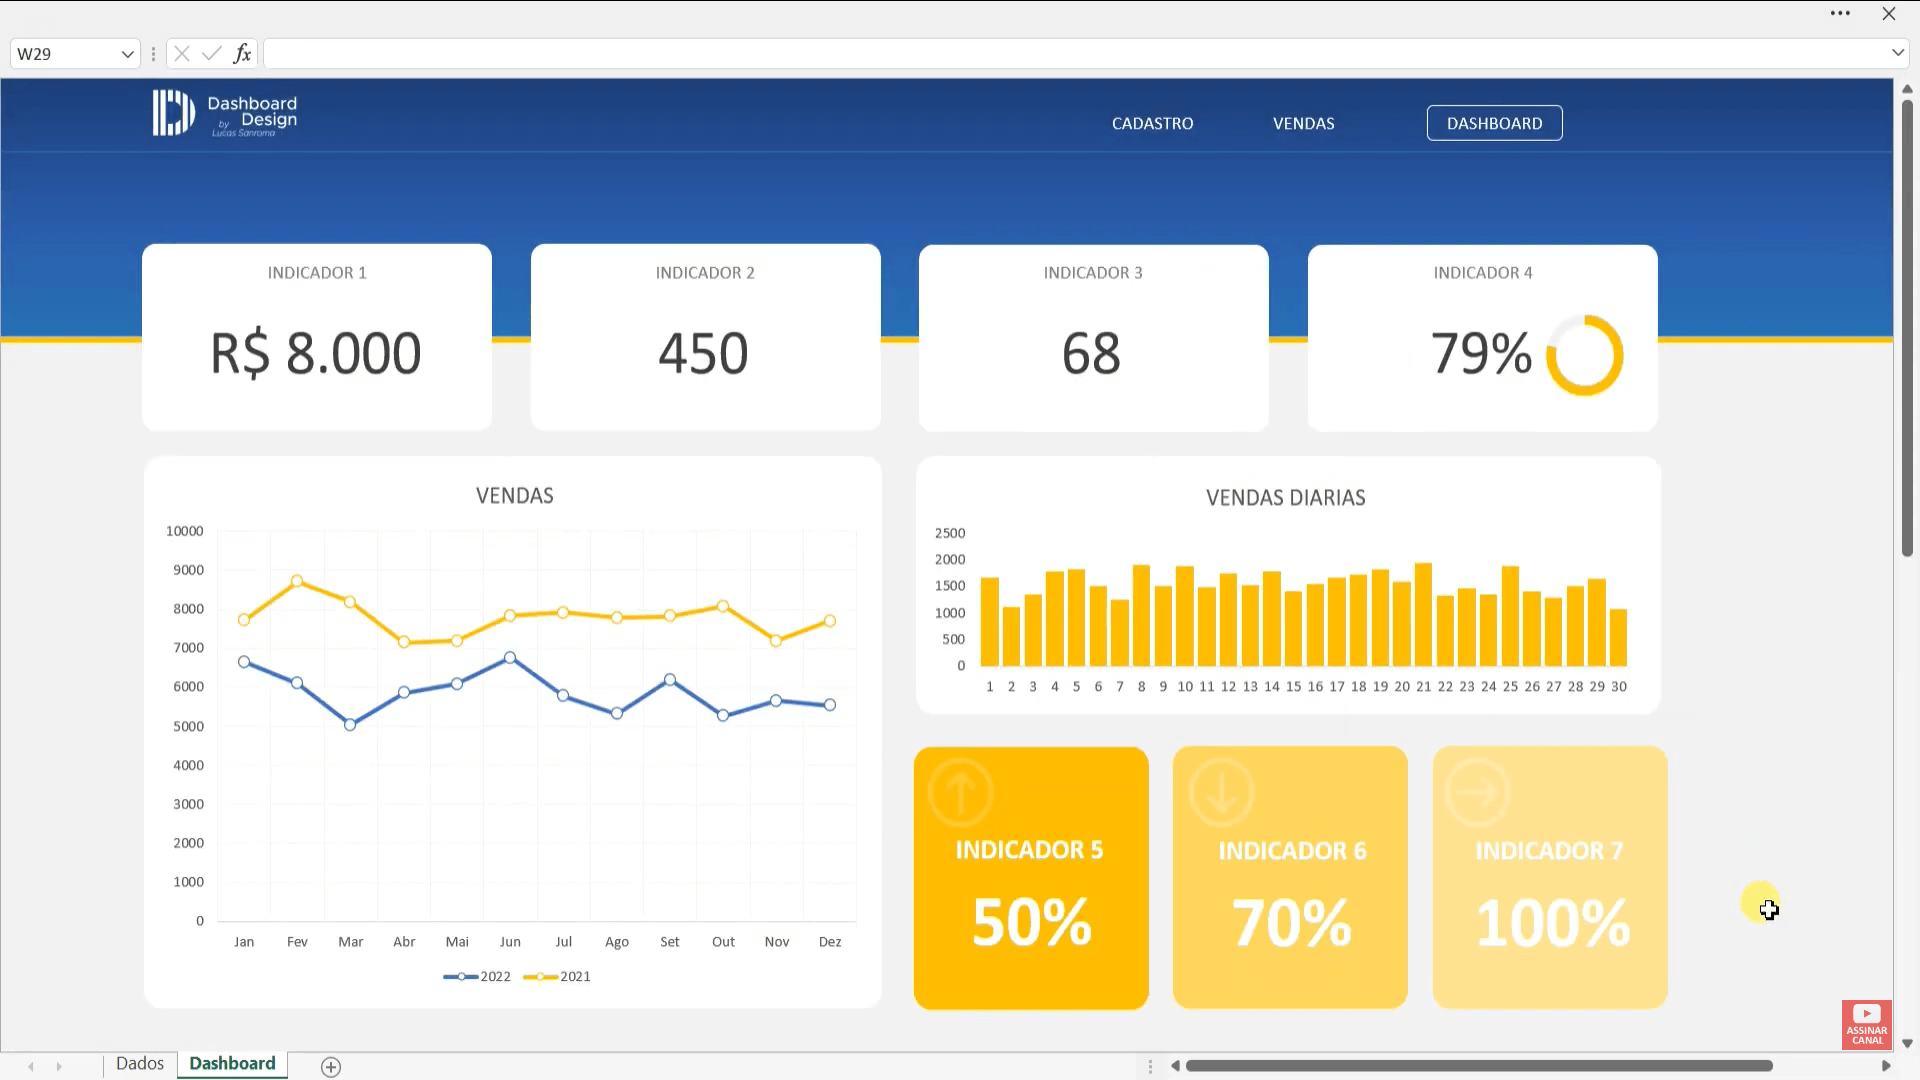Click the Cancel (X) icon in formula bar
Screen dimensions: 1920x1080
181,53
